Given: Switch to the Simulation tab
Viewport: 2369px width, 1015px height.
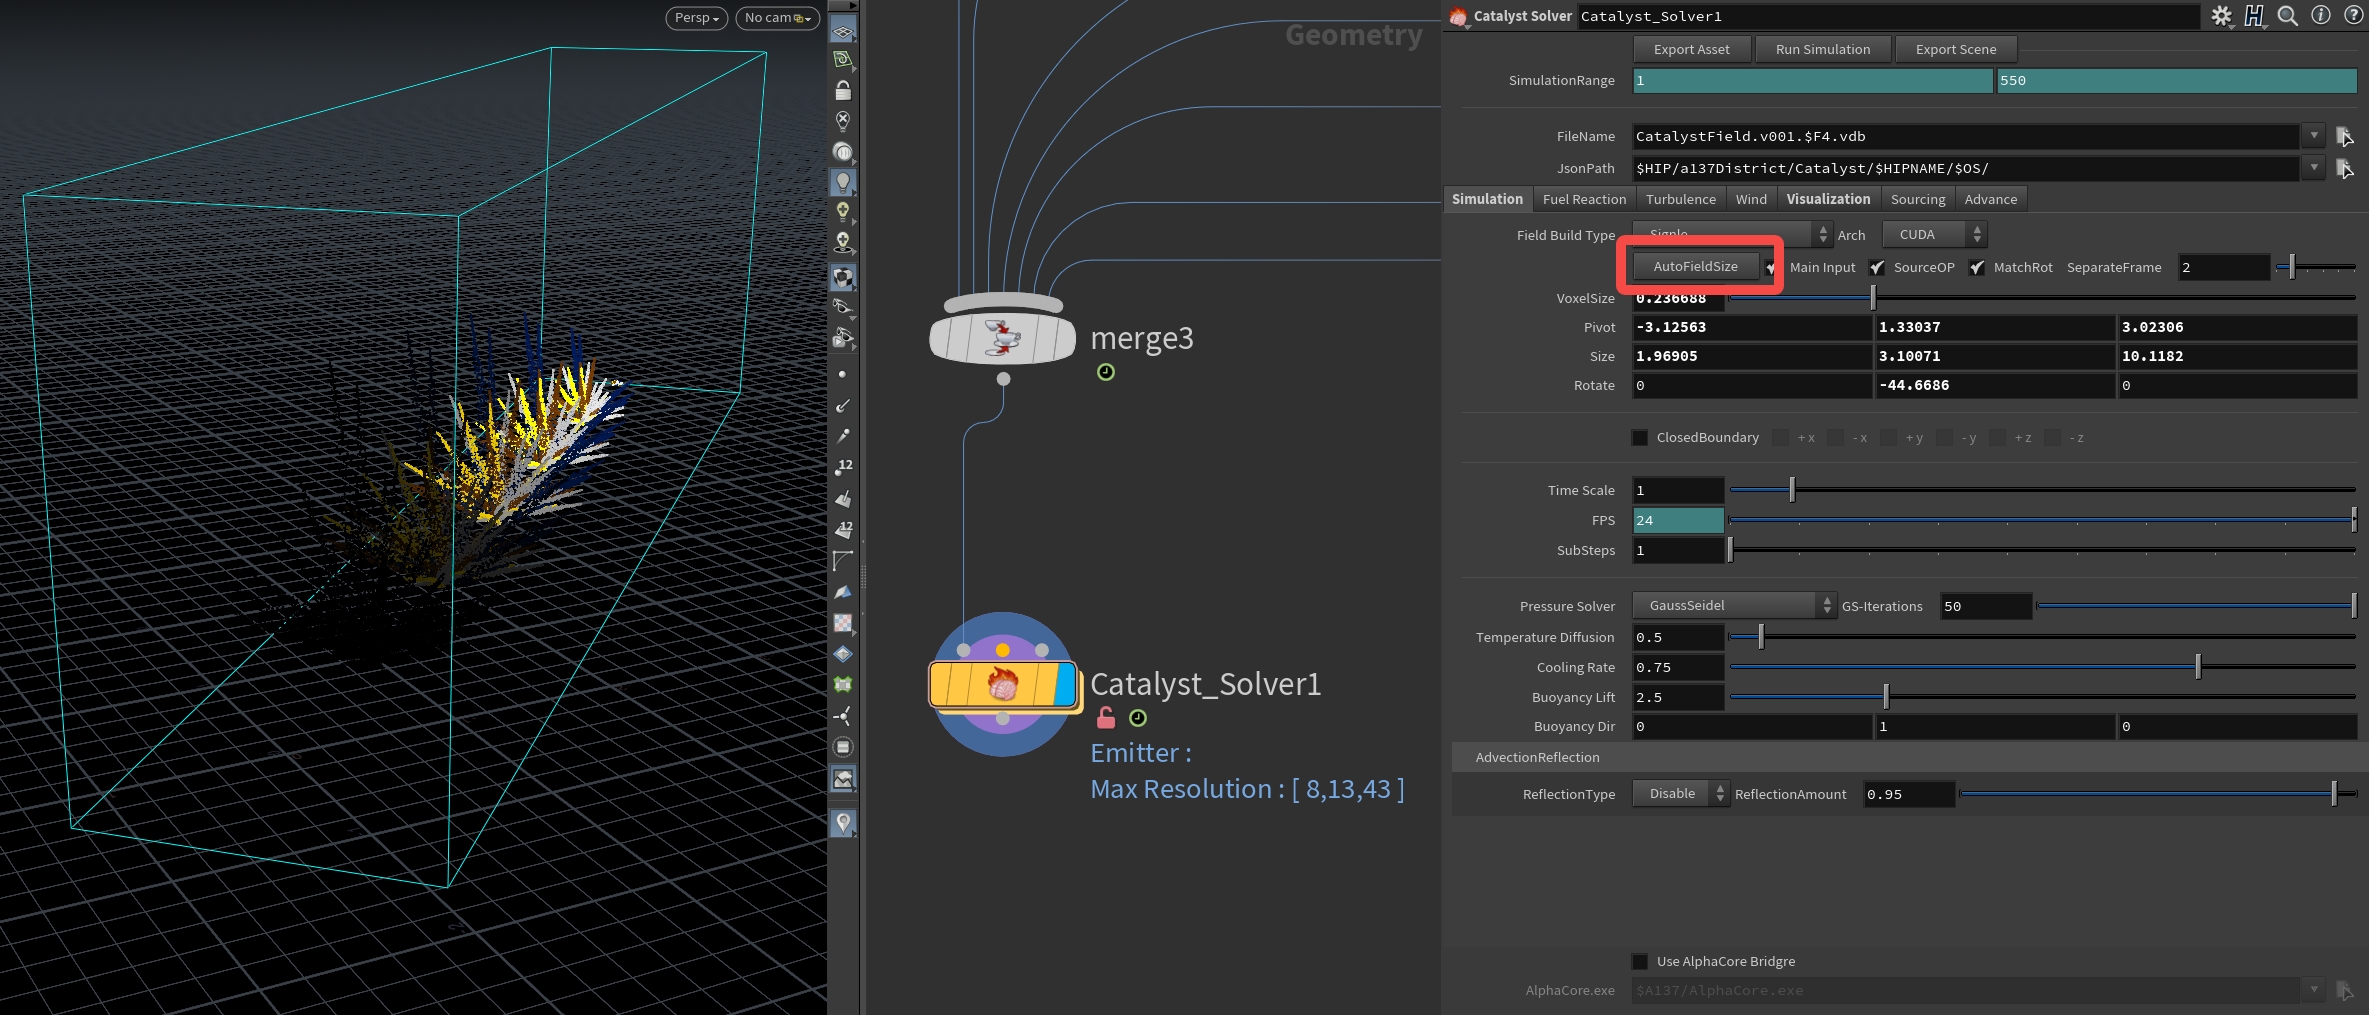Looking at the screenshot, I should [x=1487, y=199].
